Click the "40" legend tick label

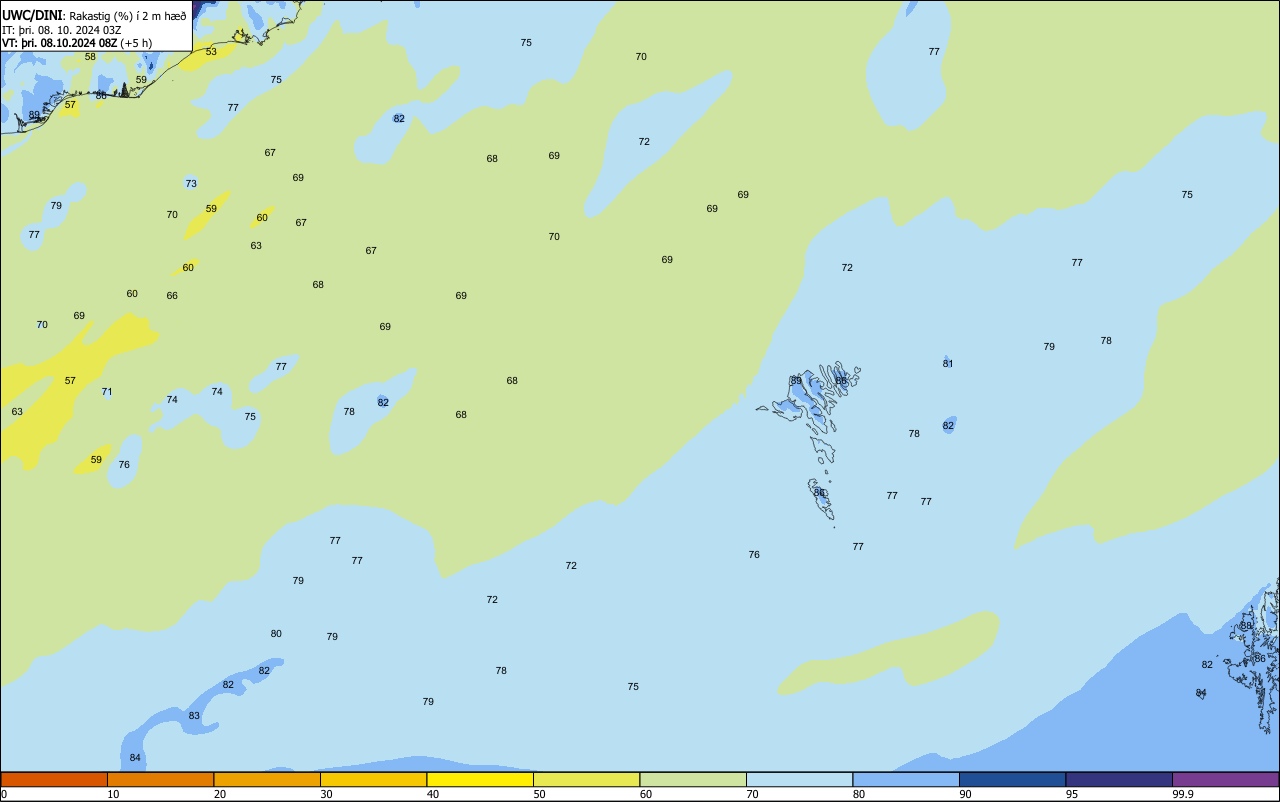pyautogui.click(x=433, y=794)
